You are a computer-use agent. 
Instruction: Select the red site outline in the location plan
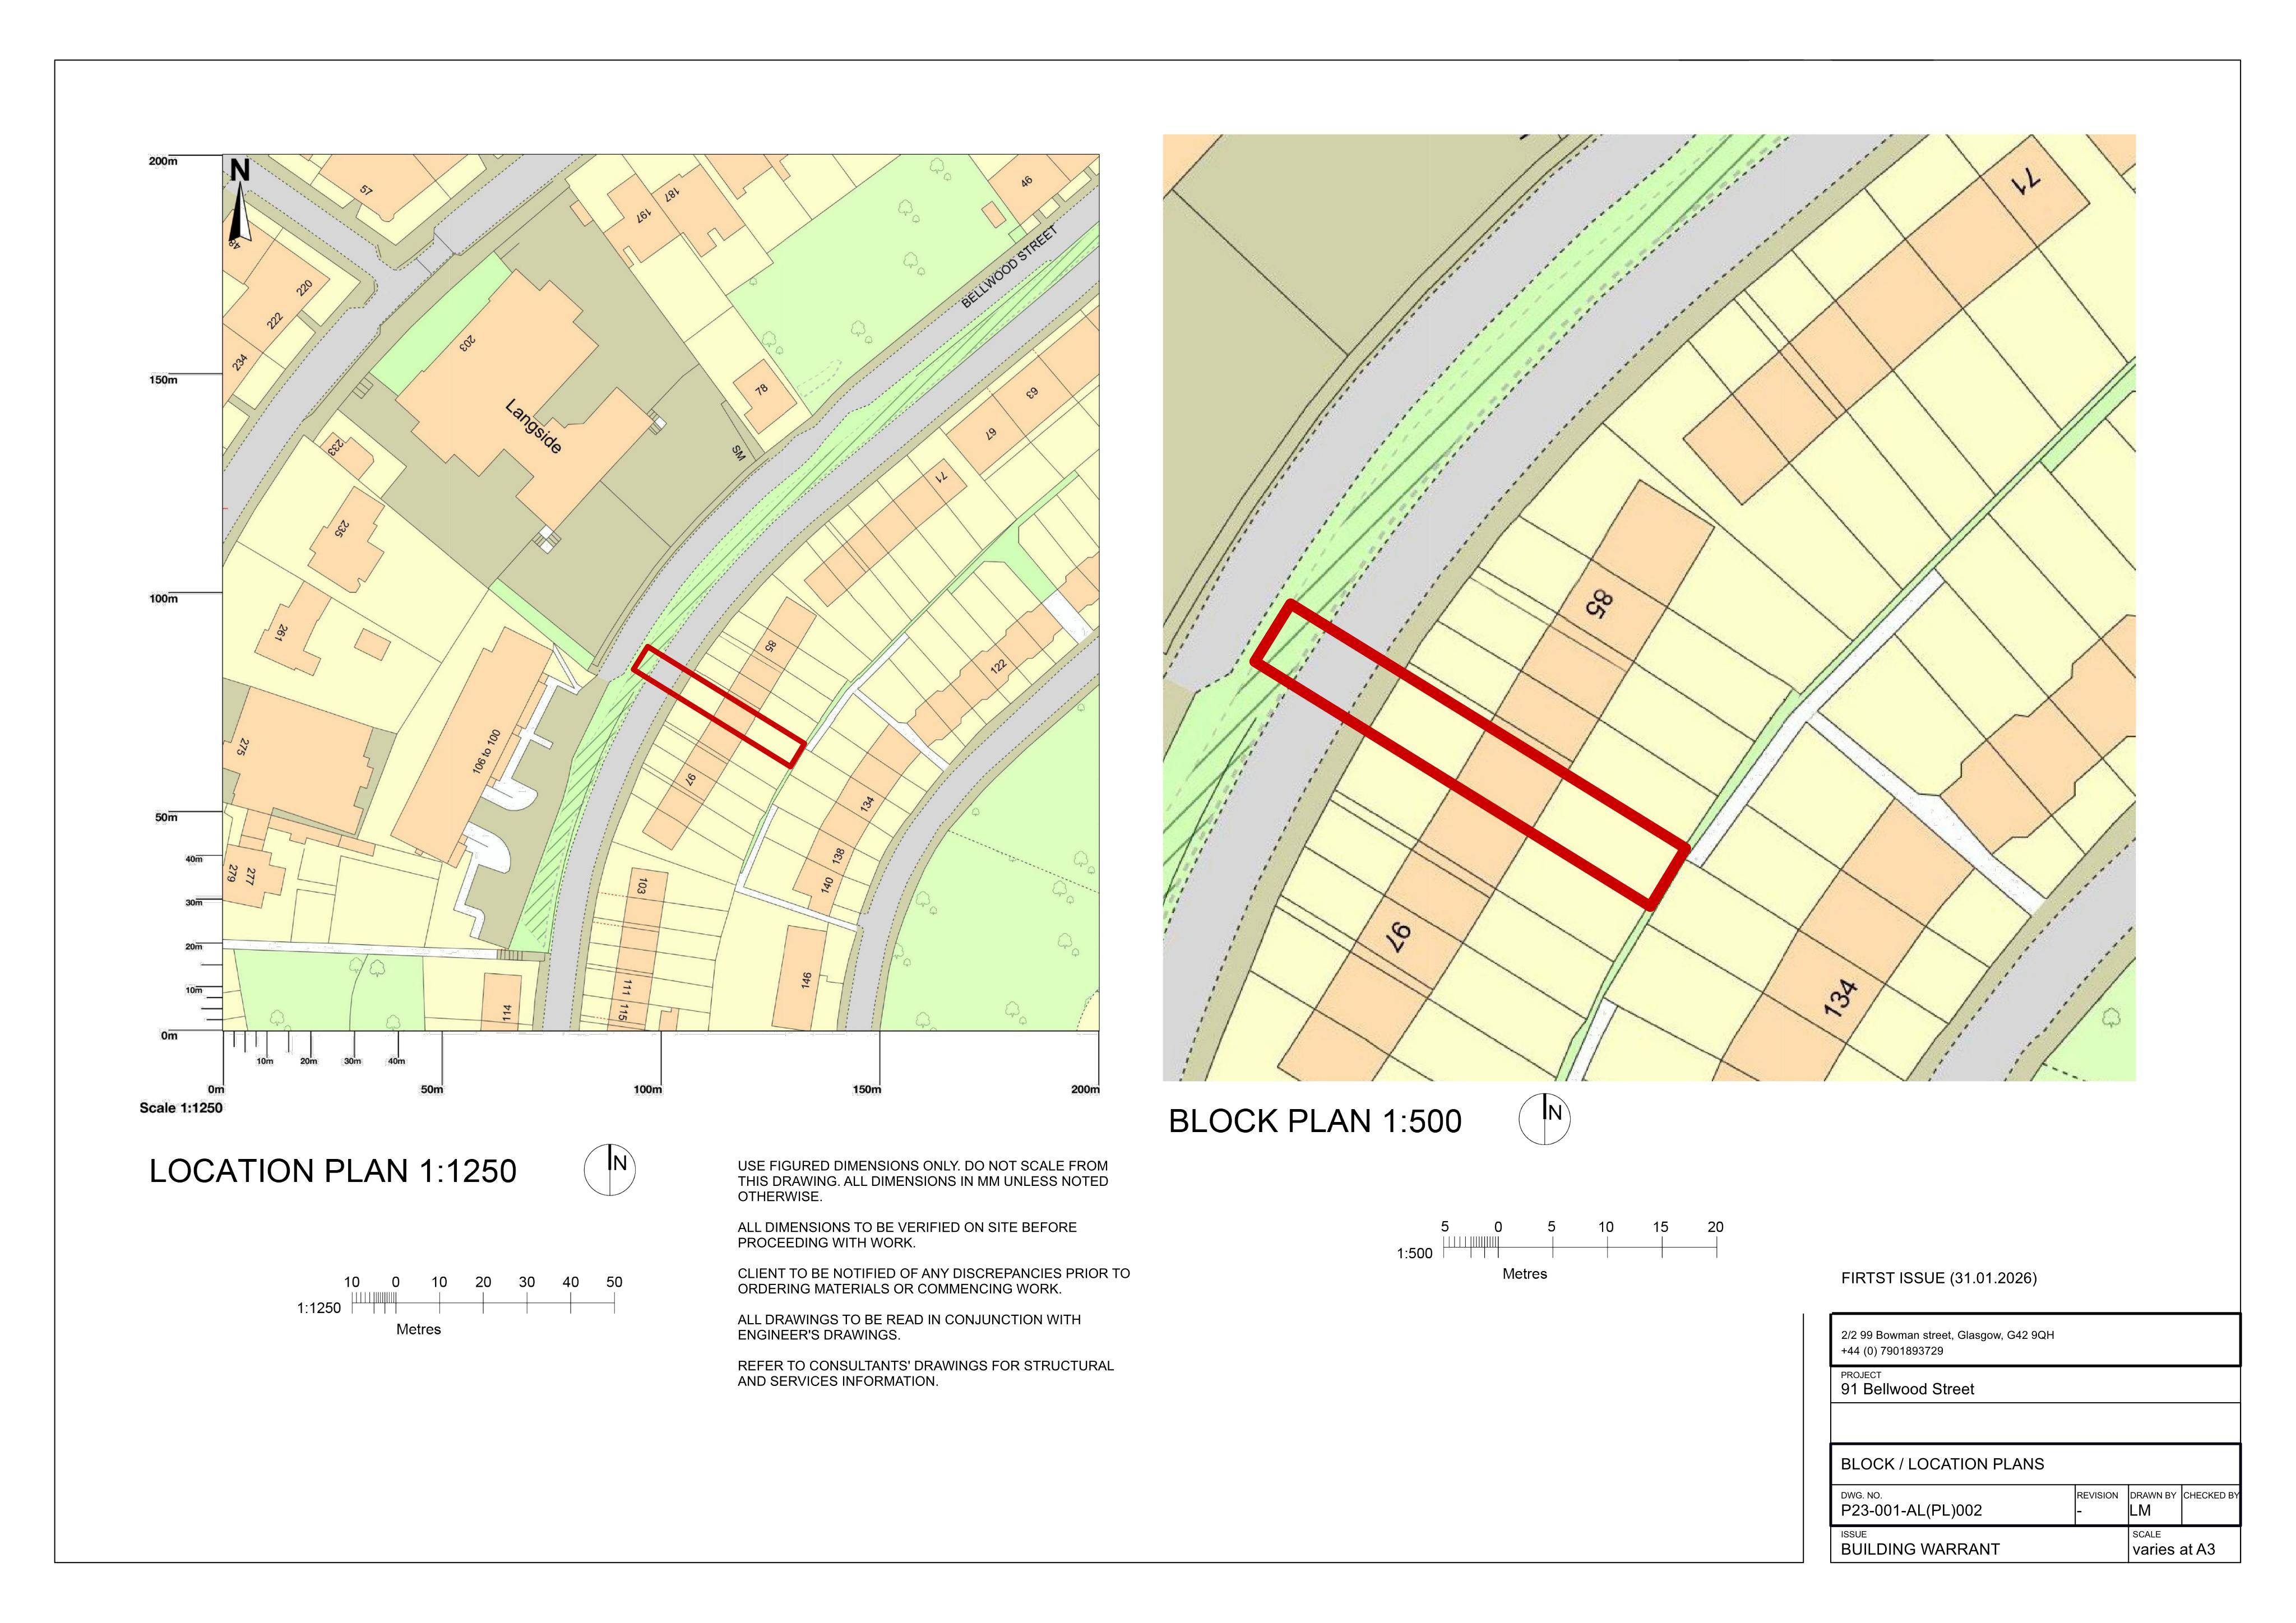(719, 706)
